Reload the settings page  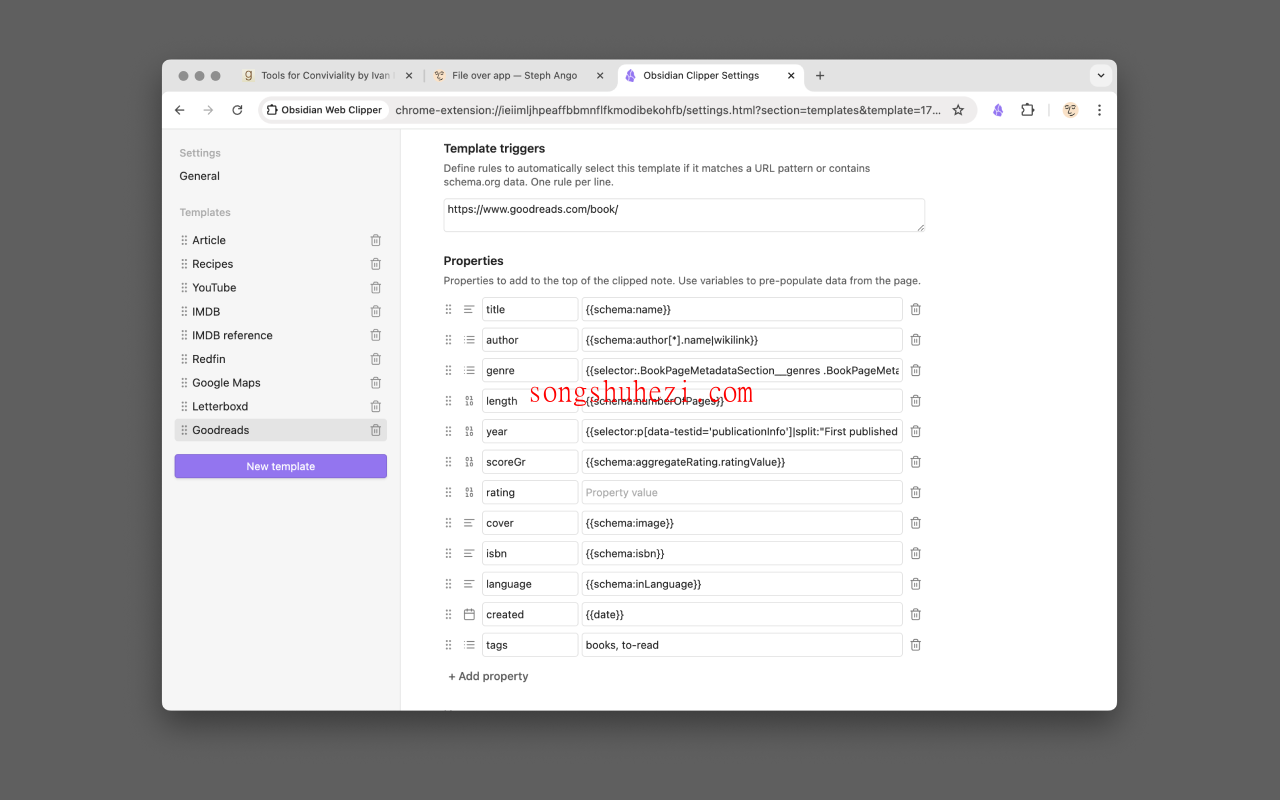click(237, 110)
